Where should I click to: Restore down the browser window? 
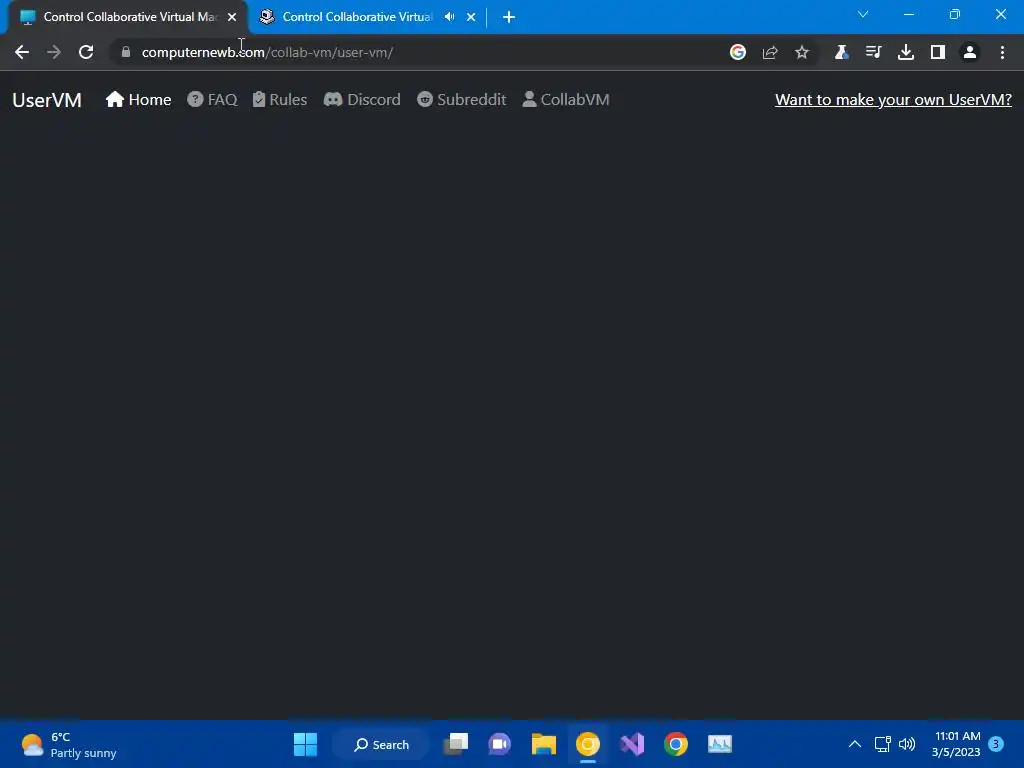(955, 14)
